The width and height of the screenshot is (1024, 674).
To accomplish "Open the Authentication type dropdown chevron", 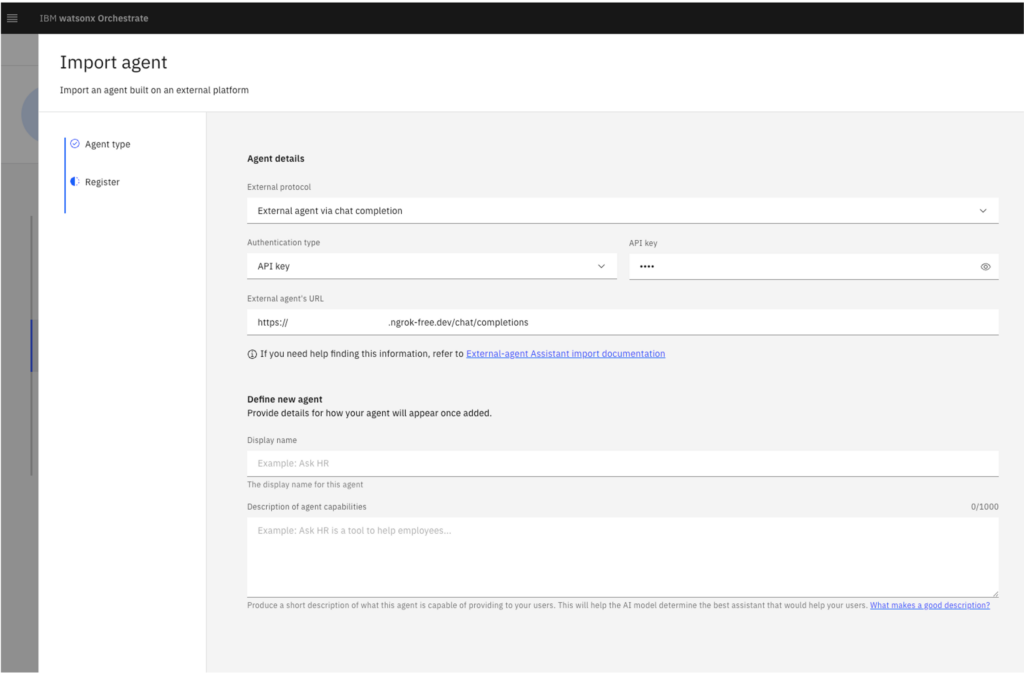I will point(601,266).
